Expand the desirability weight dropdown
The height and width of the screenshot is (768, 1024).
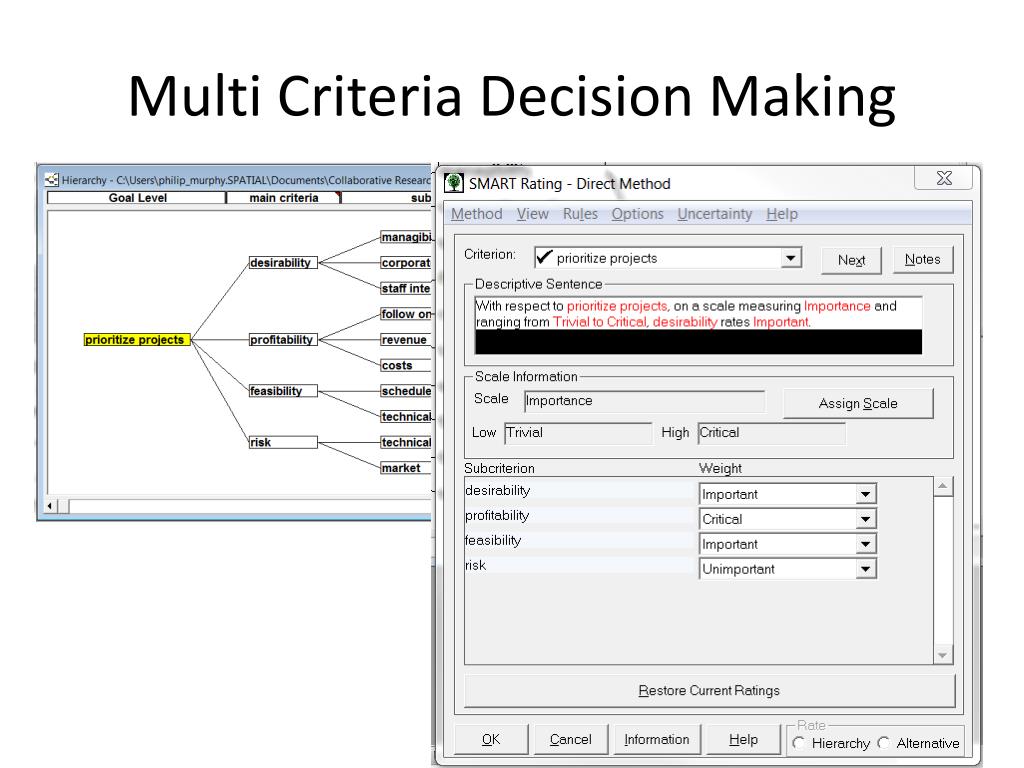[865, 494]
